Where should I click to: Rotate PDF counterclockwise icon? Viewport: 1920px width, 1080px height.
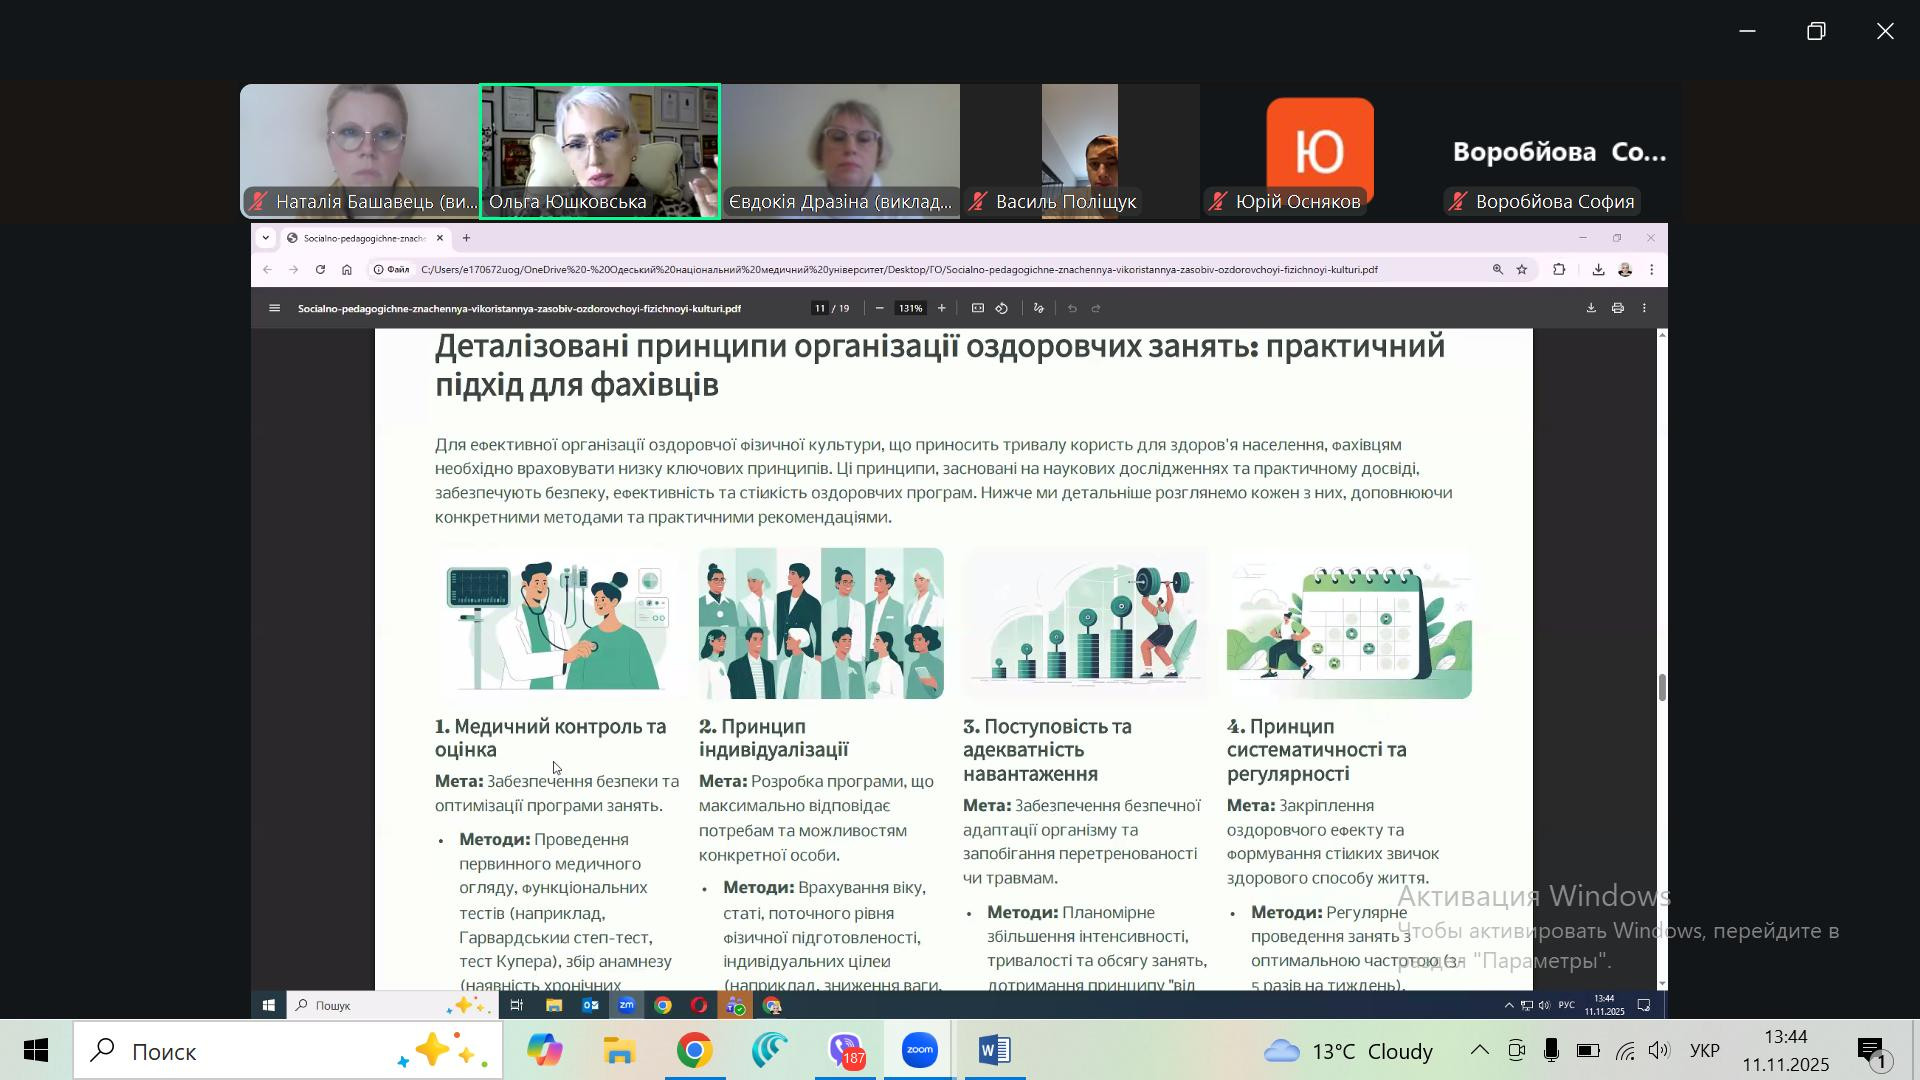tap(1002, 309)
